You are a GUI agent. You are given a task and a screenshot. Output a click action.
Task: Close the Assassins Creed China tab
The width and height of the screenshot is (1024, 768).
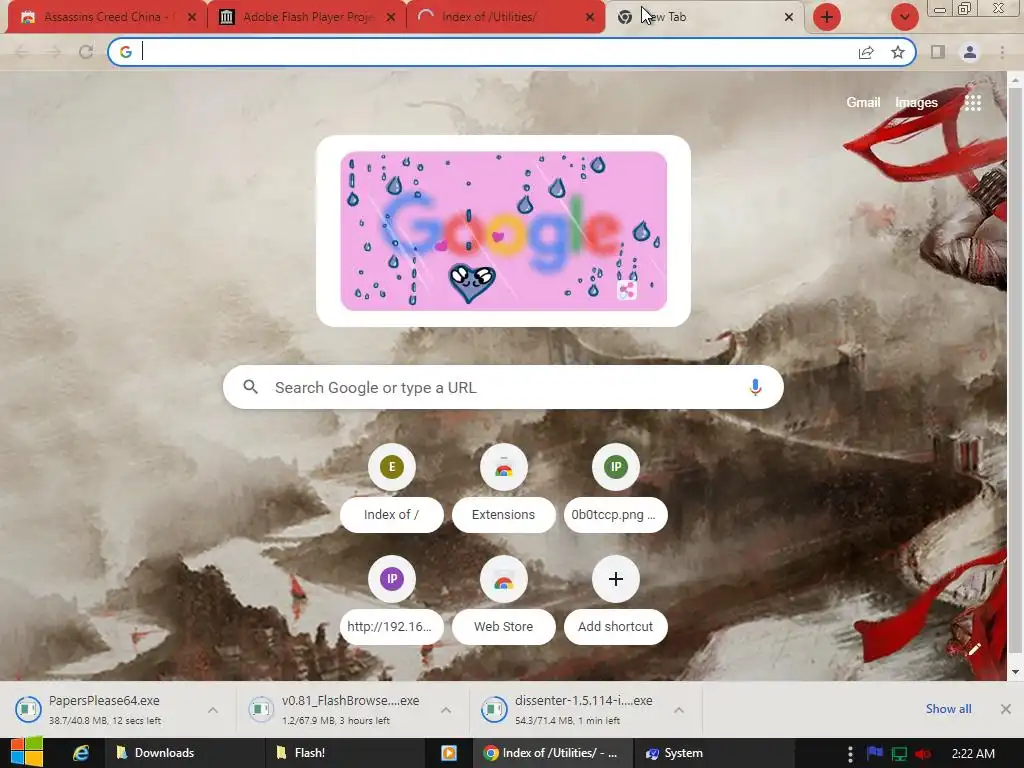[x=192, y=18]
